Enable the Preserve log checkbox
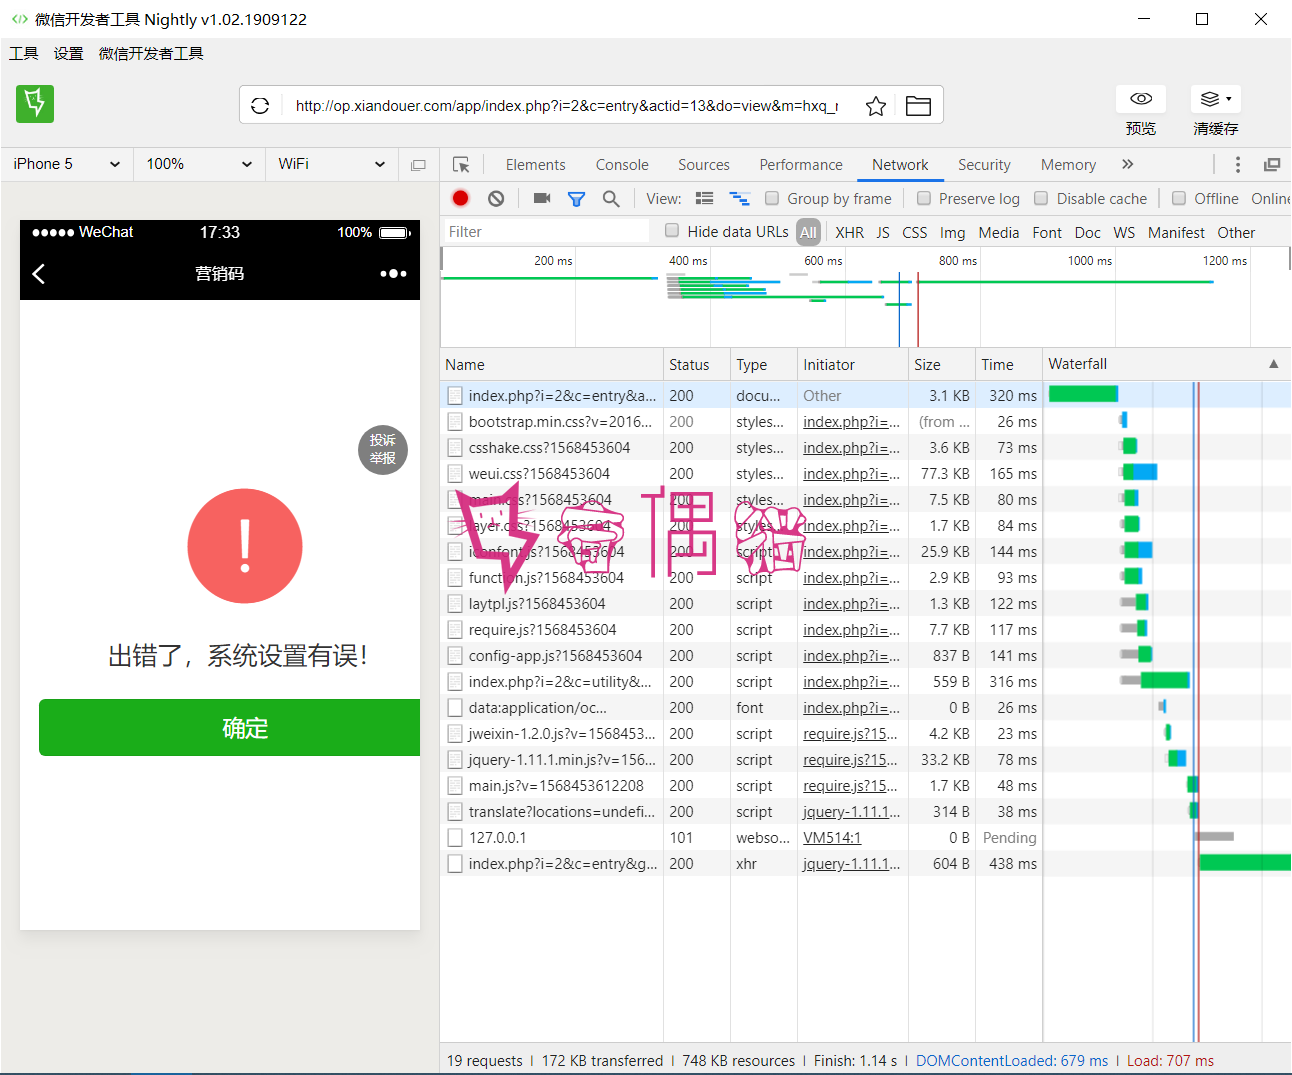The image size is (1292, 1075). pyautogui.click(x=924, y=198)
